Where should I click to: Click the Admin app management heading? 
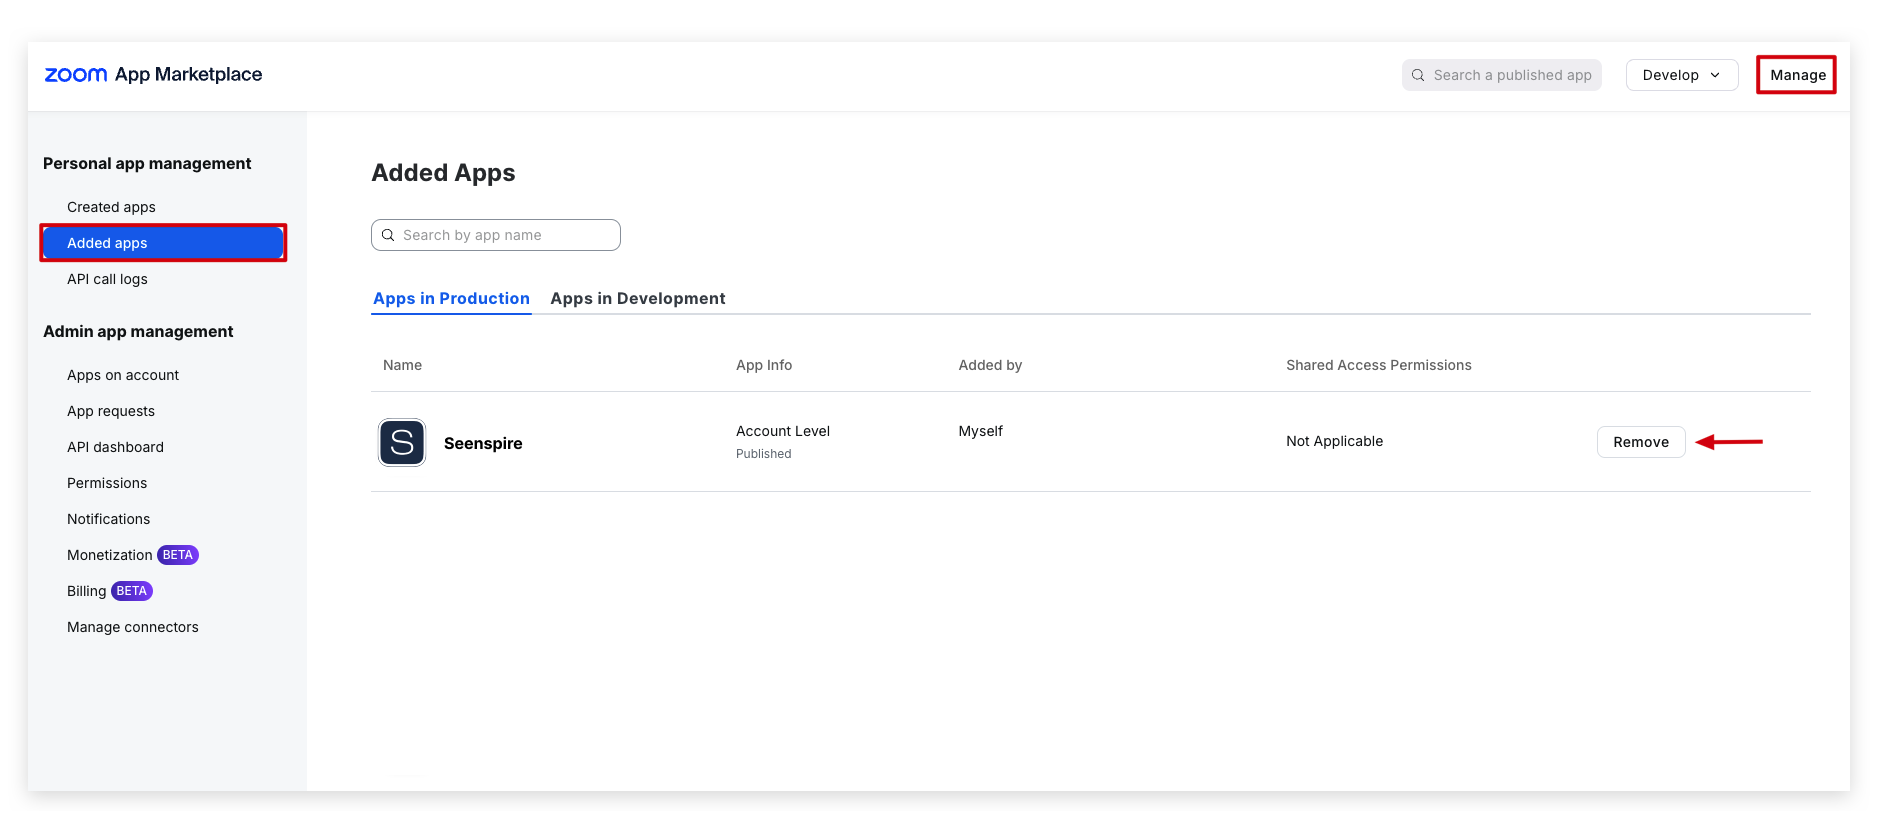coord(138,332)
